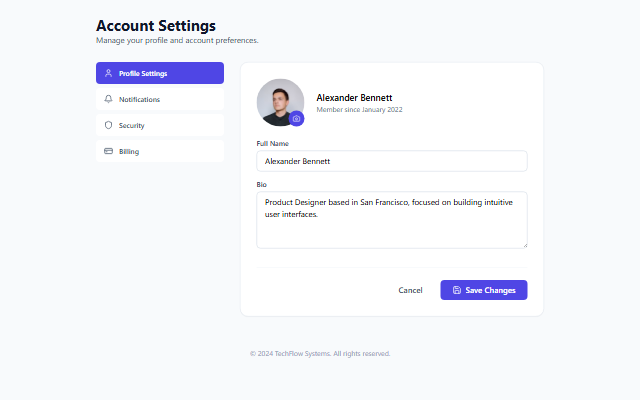Click the 'Member since January 2022' text
640x400 pixels.
[x=359, y=109]
